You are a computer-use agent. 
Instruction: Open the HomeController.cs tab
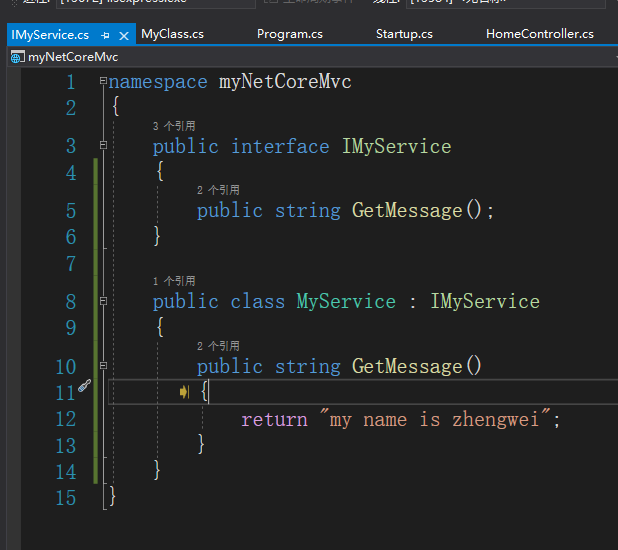(x=540, y=34)
